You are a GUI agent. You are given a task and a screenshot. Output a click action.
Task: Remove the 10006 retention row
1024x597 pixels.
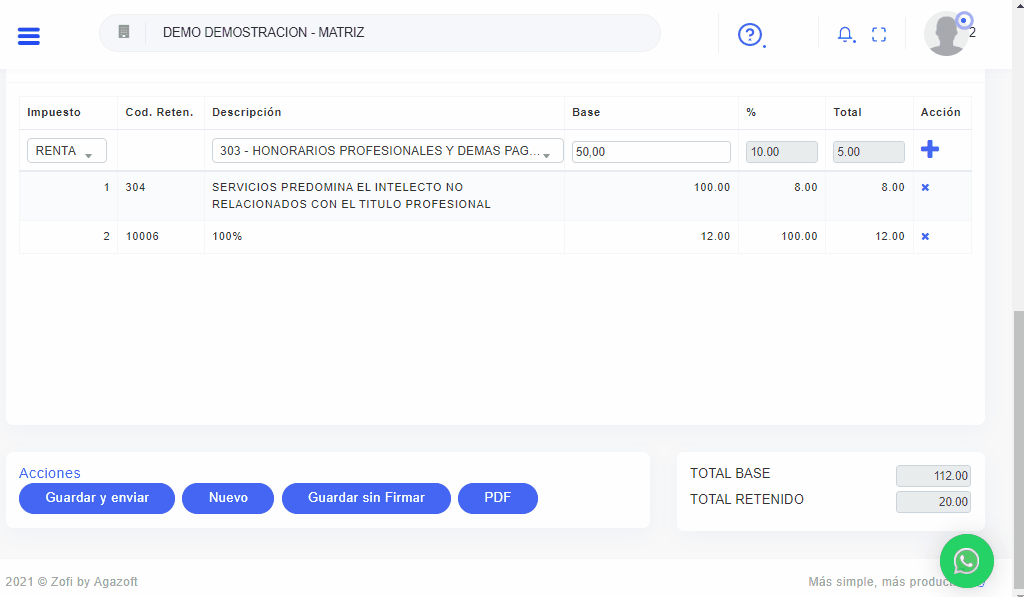coord(925,237)
